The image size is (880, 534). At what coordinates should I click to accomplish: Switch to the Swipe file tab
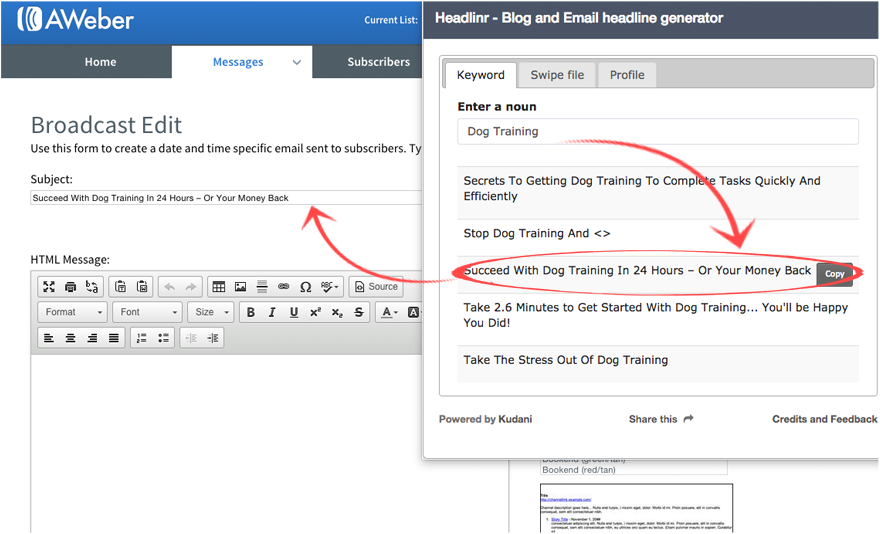click(x=557, y=75)
